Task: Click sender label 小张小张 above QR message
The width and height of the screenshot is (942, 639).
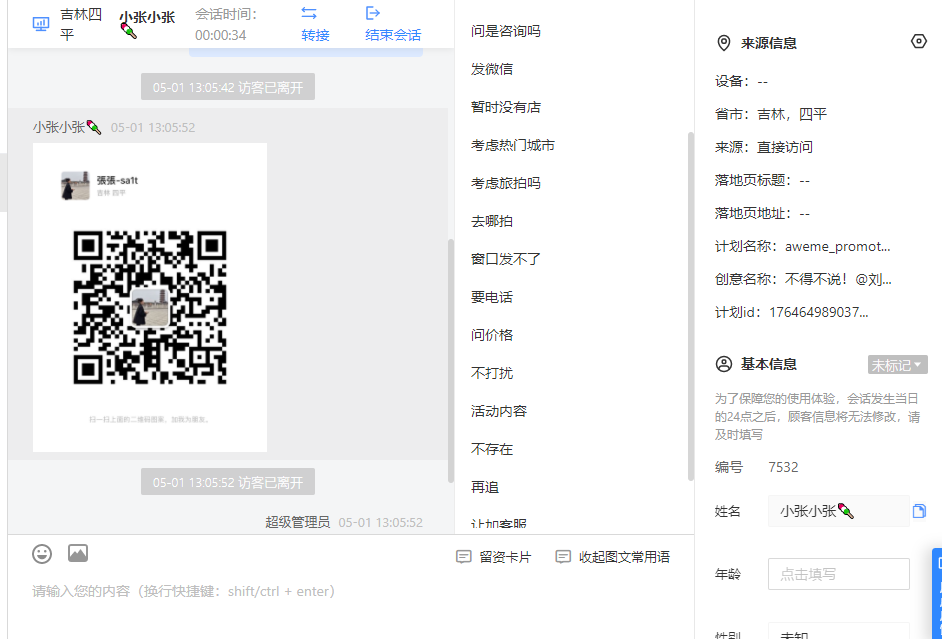Action: [67, 127]
